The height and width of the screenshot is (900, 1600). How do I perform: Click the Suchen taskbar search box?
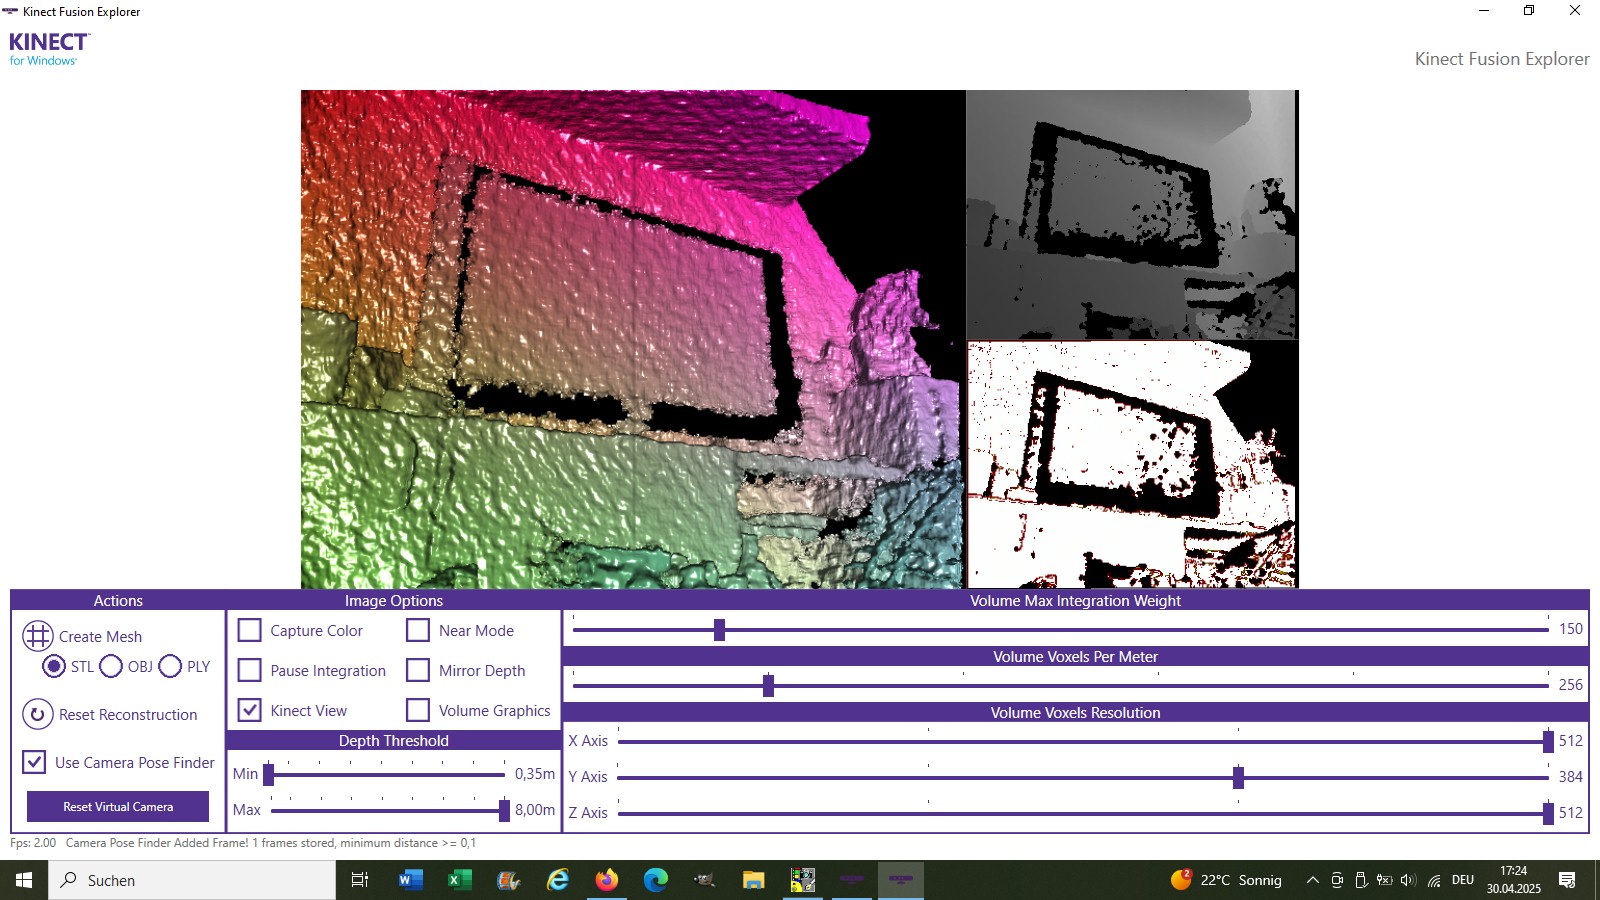(192, 880)
